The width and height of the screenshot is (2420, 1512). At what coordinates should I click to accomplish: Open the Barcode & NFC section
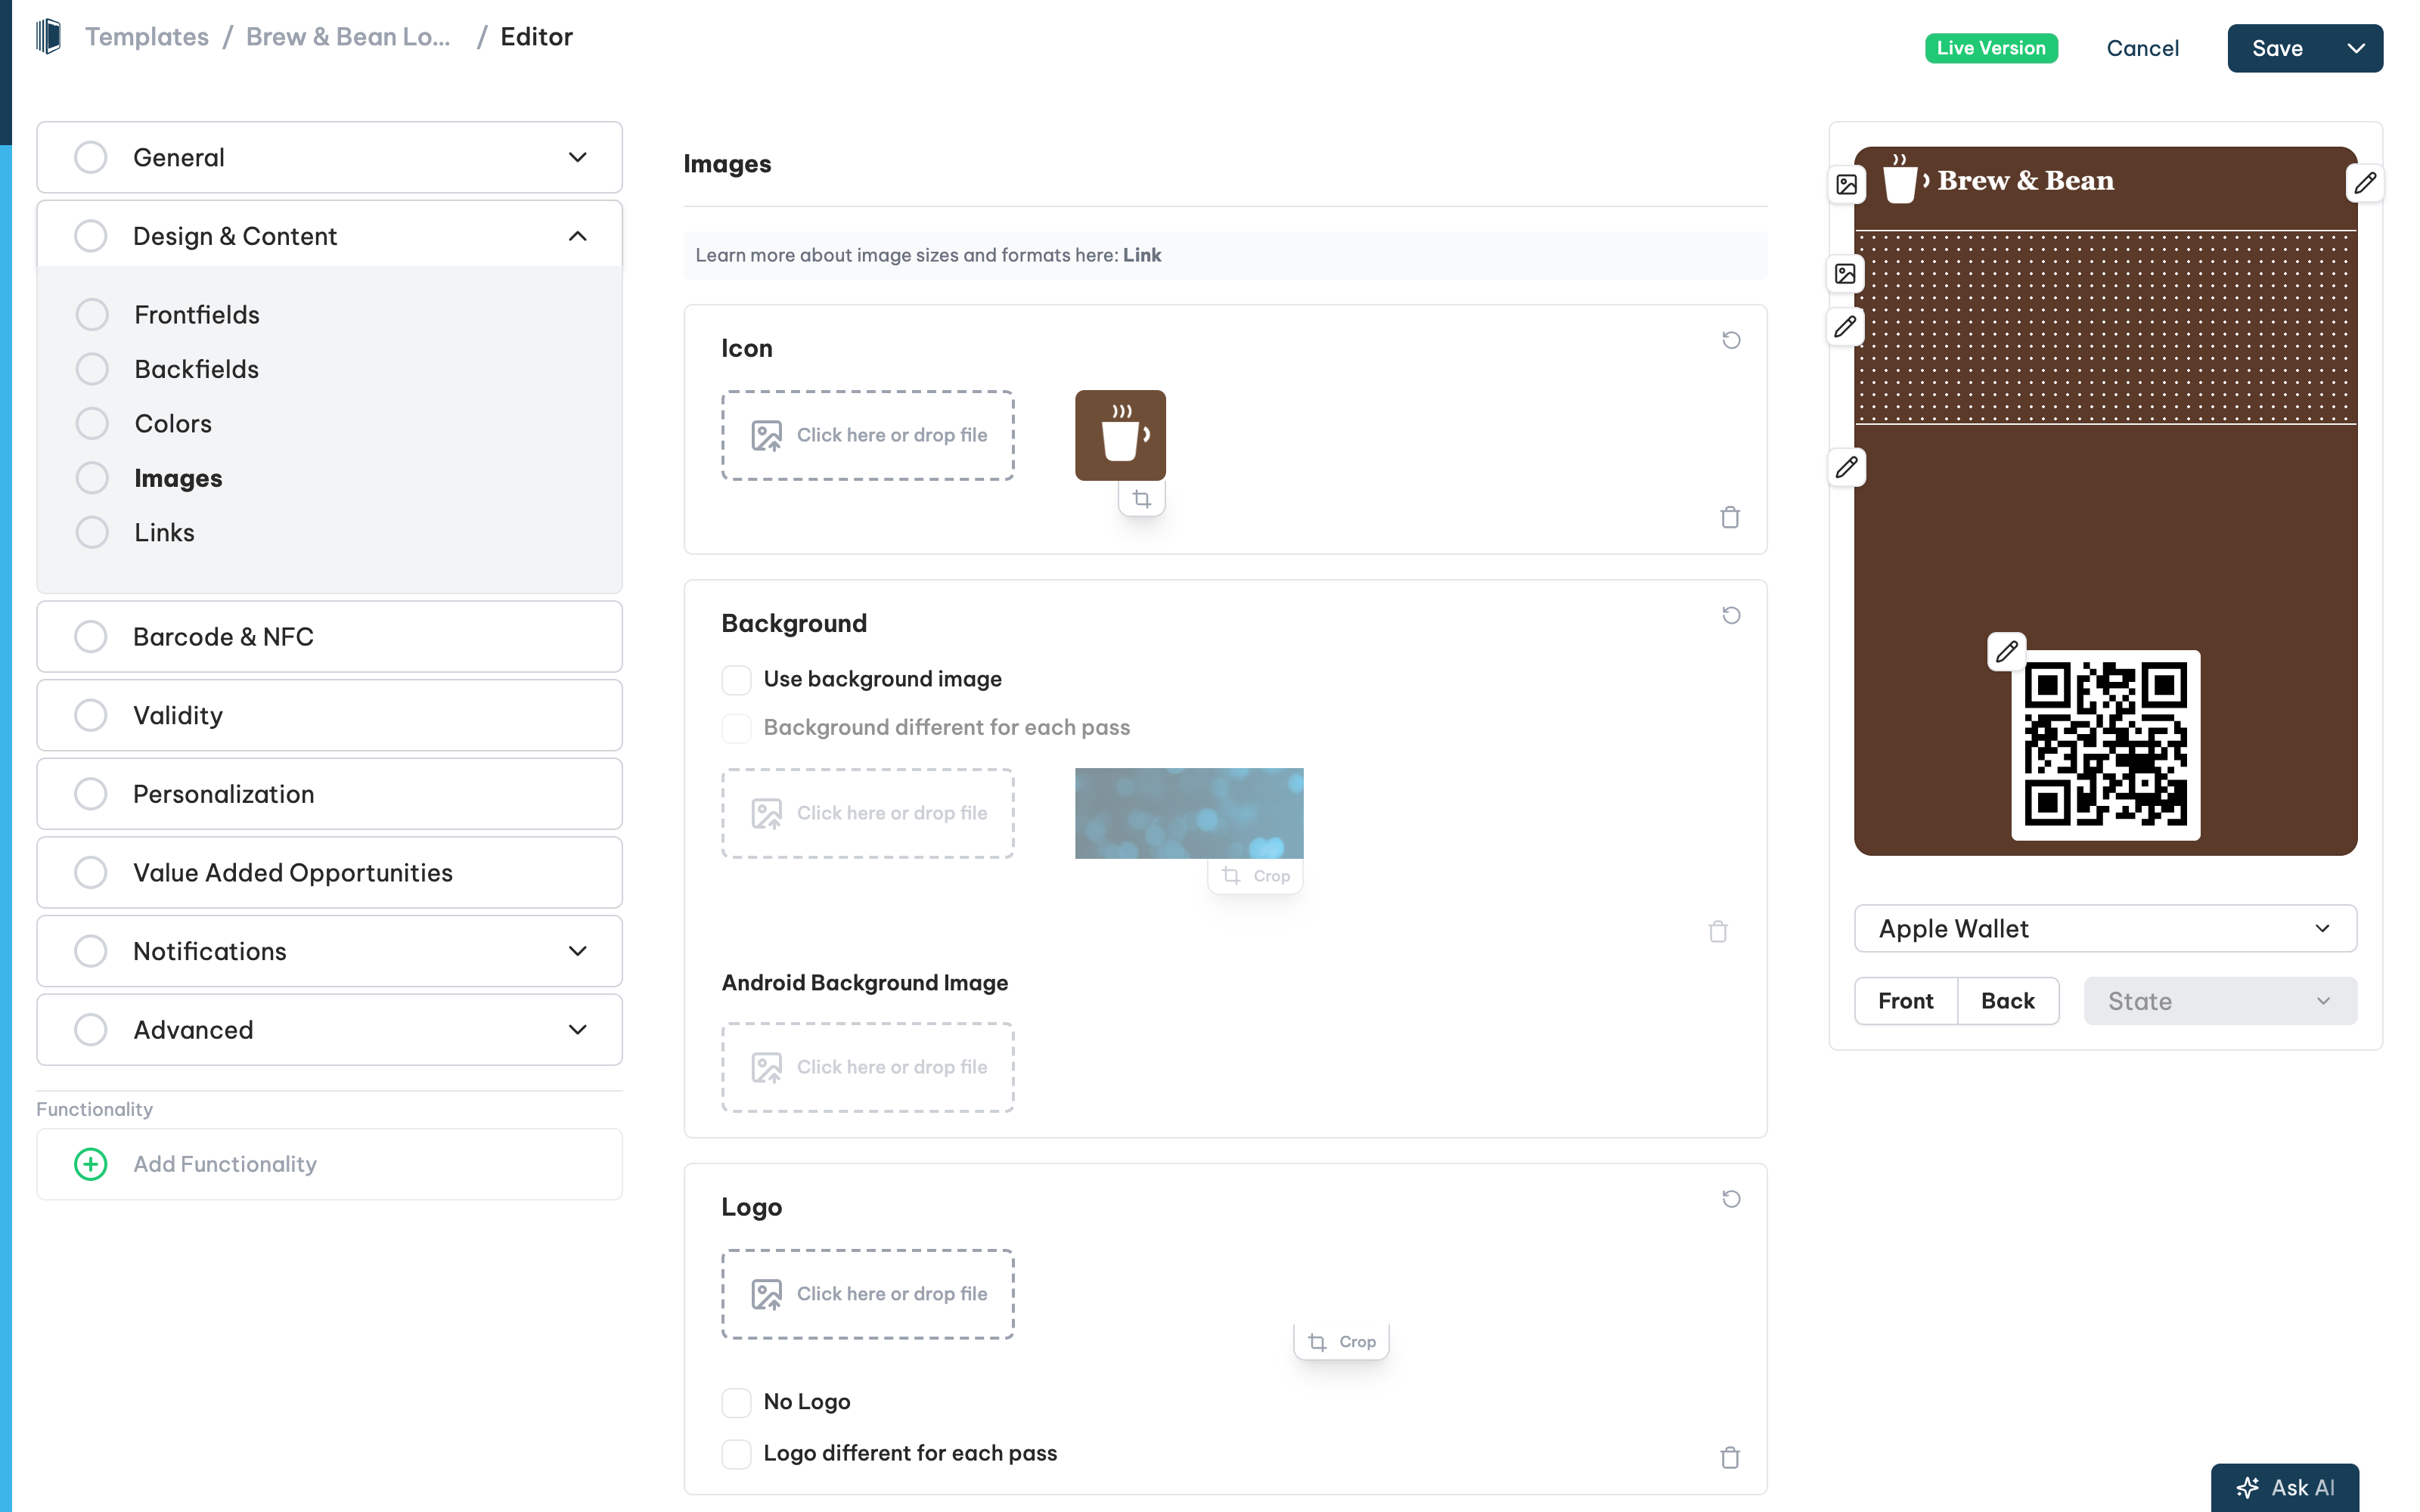click(x=330, y=636)
